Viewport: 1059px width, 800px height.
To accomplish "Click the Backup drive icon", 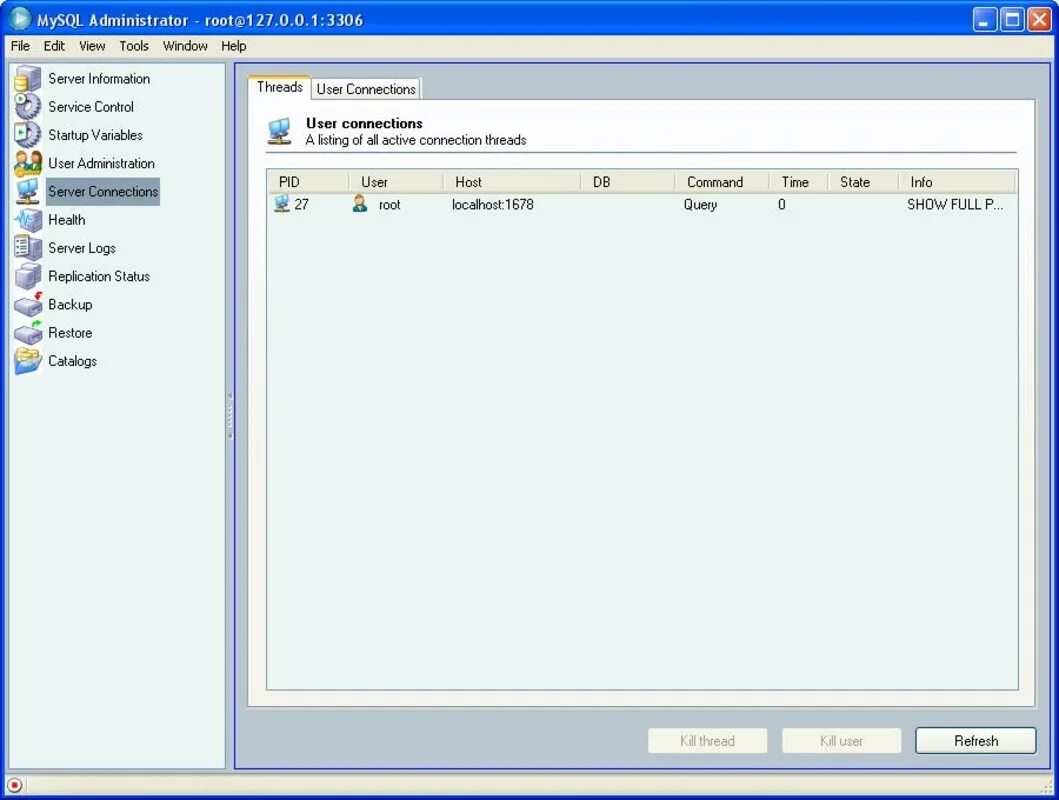I will (28, 304).
